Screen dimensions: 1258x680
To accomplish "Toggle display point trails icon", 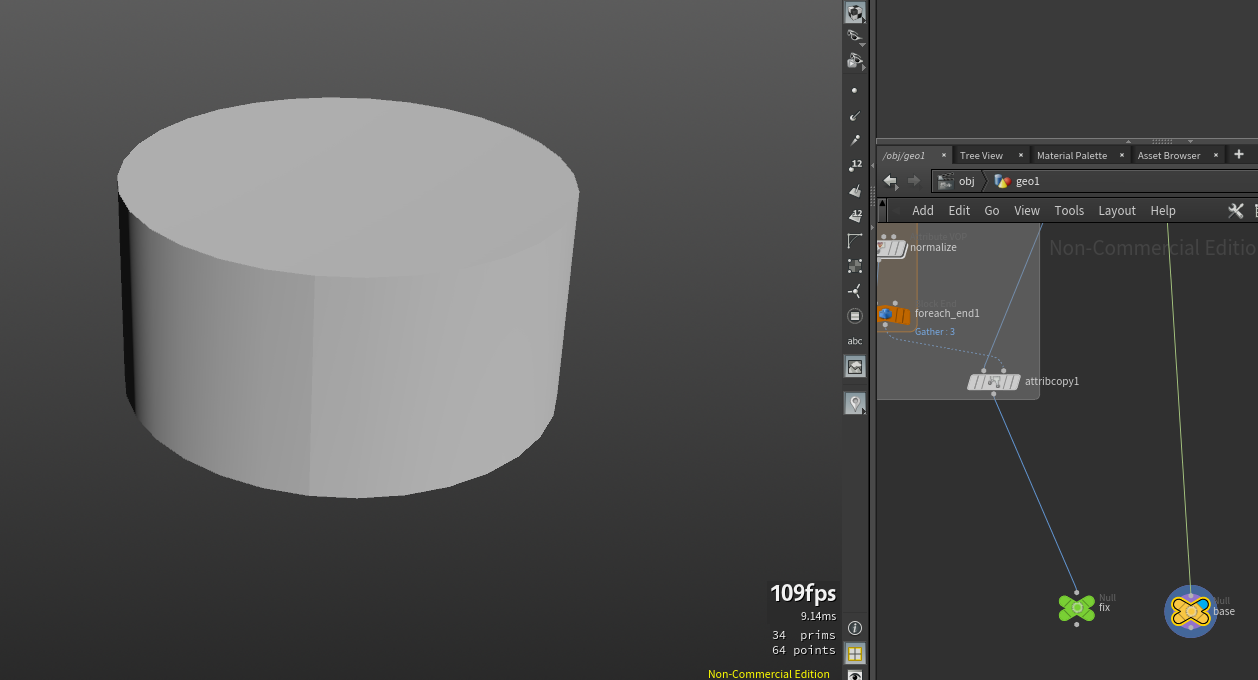I will [854, 141].
